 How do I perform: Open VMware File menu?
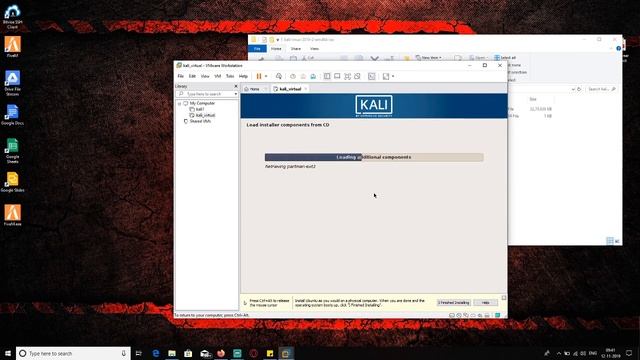[180, 76]
